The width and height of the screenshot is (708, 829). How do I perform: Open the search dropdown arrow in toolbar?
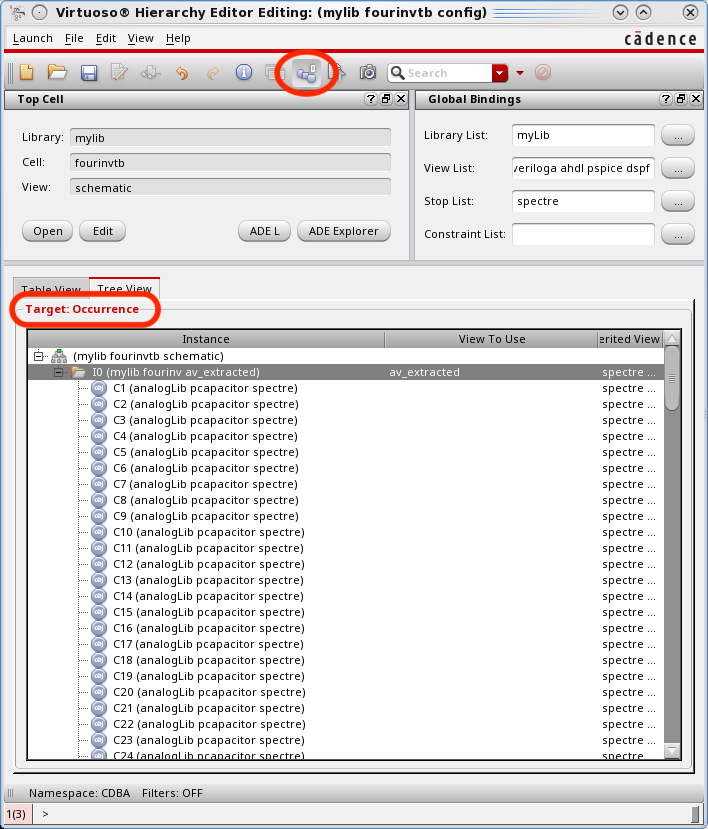(500, 73)
